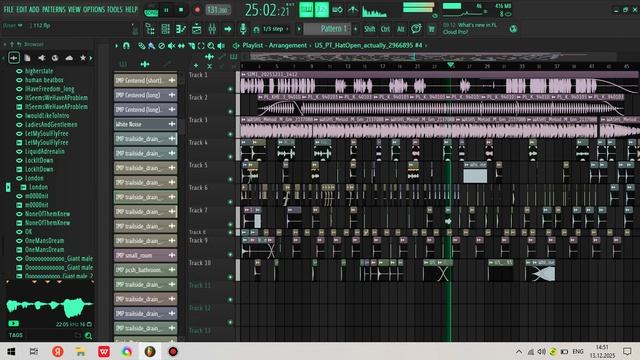Screen dimensions: 640x360
Task: Open the shopping cart icon
Action: (x=431, y=29)
